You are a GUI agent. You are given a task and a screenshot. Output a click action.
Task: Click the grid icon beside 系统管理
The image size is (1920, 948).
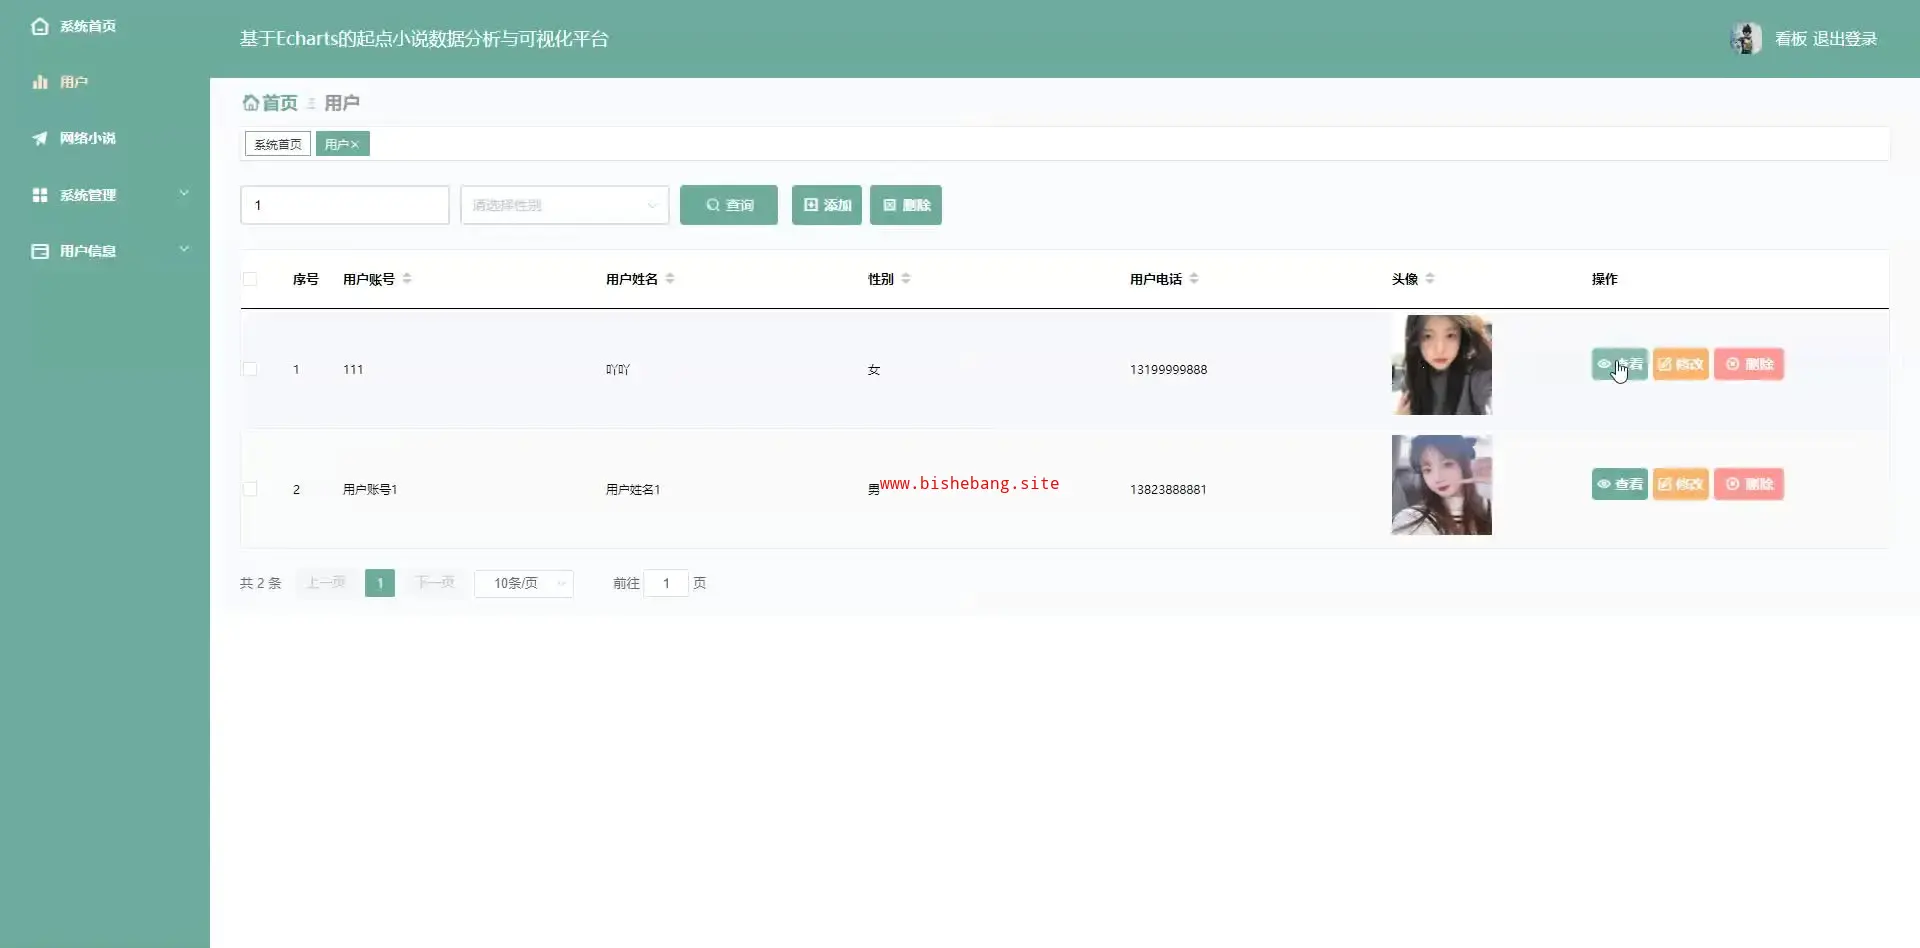click(40, 195)
